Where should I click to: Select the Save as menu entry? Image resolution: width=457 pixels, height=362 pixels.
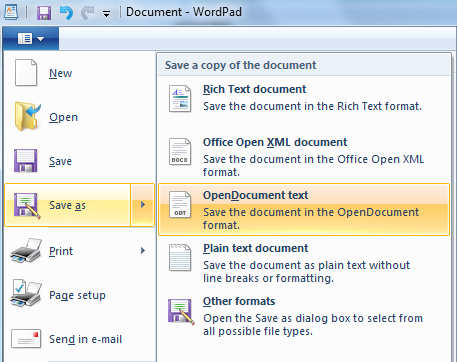point(67,205)
